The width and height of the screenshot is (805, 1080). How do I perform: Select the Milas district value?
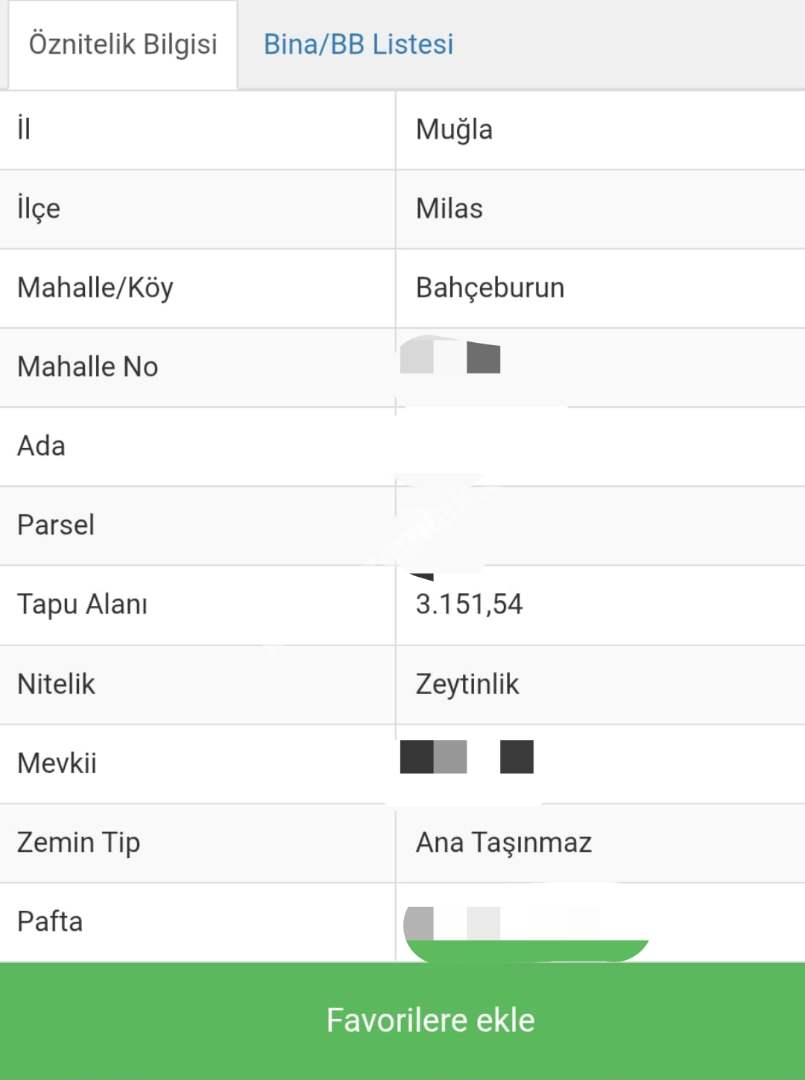click(x=449, y=209)
